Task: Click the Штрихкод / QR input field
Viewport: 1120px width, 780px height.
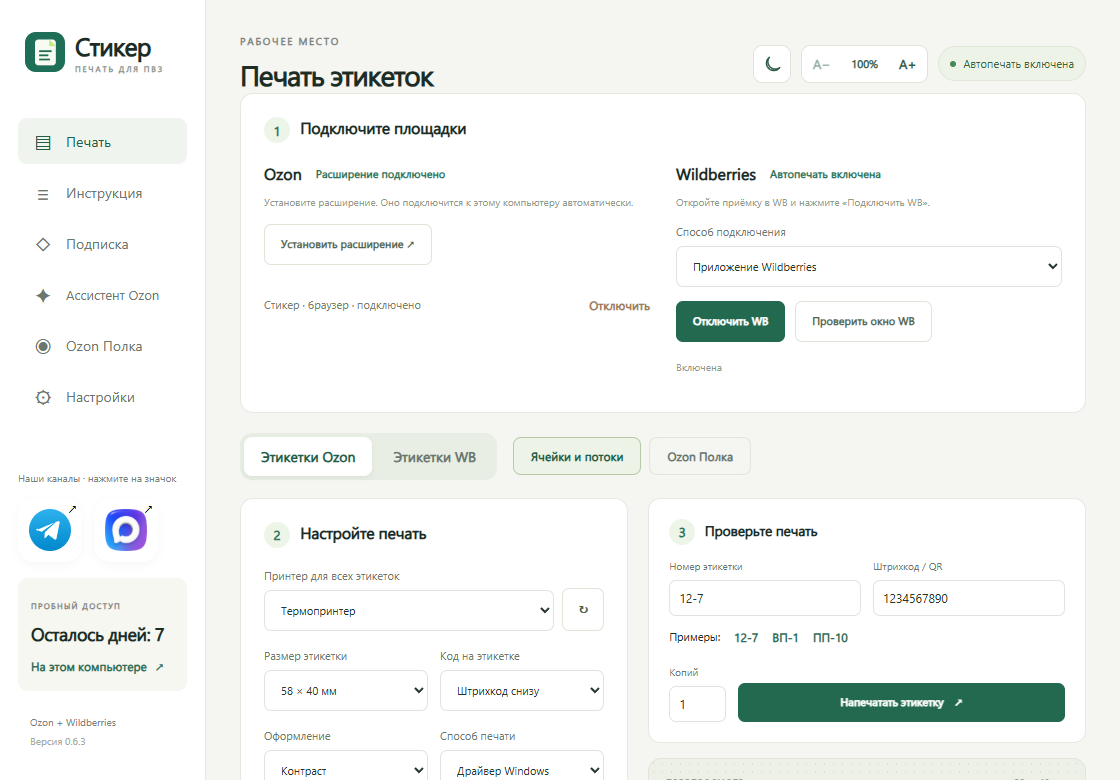Action: point(969,598)
